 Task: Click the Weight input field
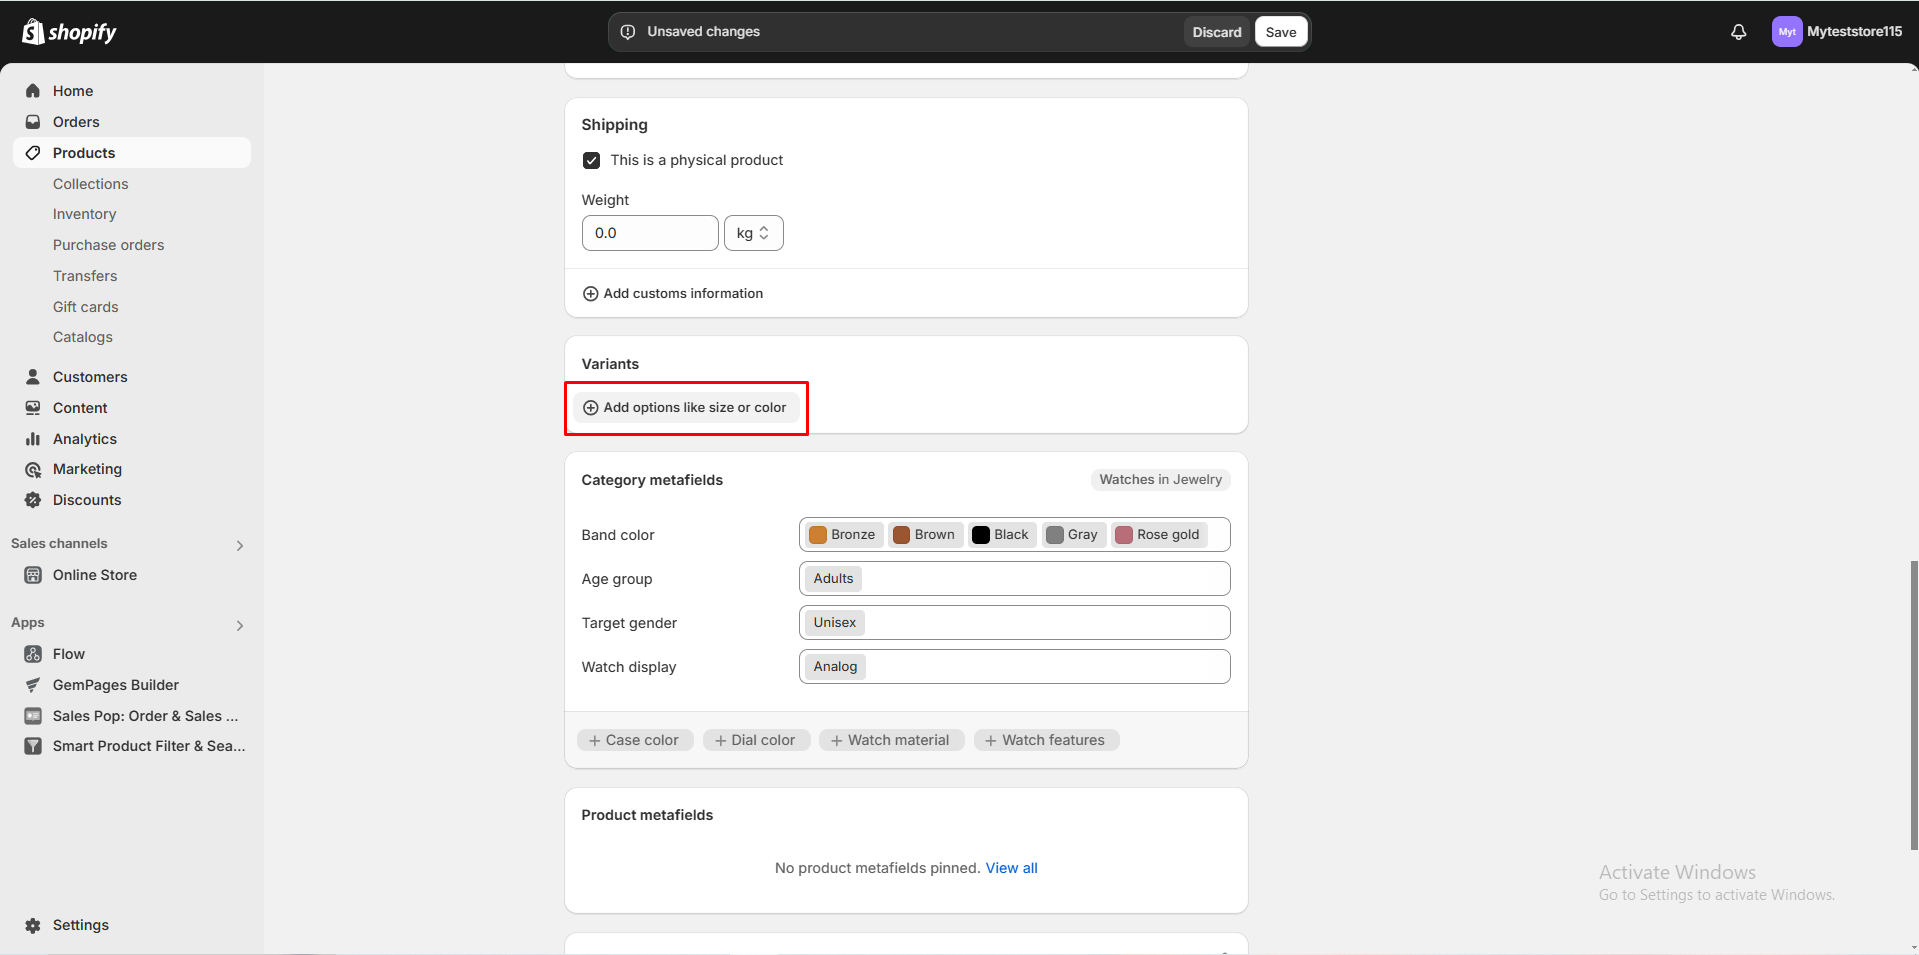[x=649, y=233]
